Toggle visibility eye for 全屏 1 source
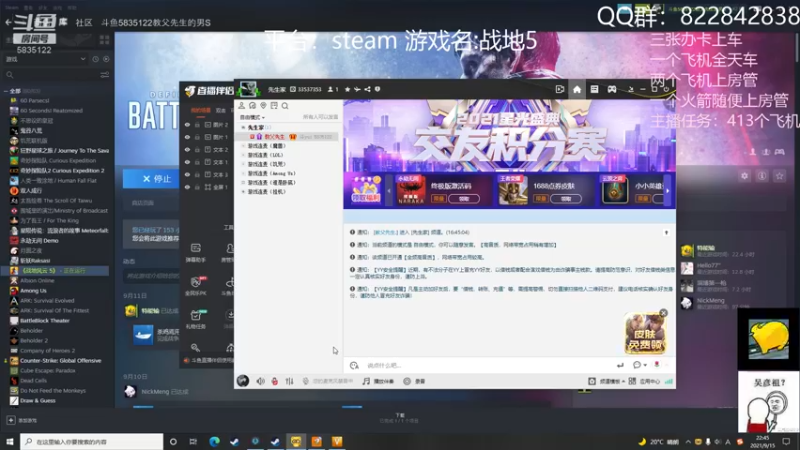Image resolution: width=800 pixels, height=450 pixels. click(187, 187)
